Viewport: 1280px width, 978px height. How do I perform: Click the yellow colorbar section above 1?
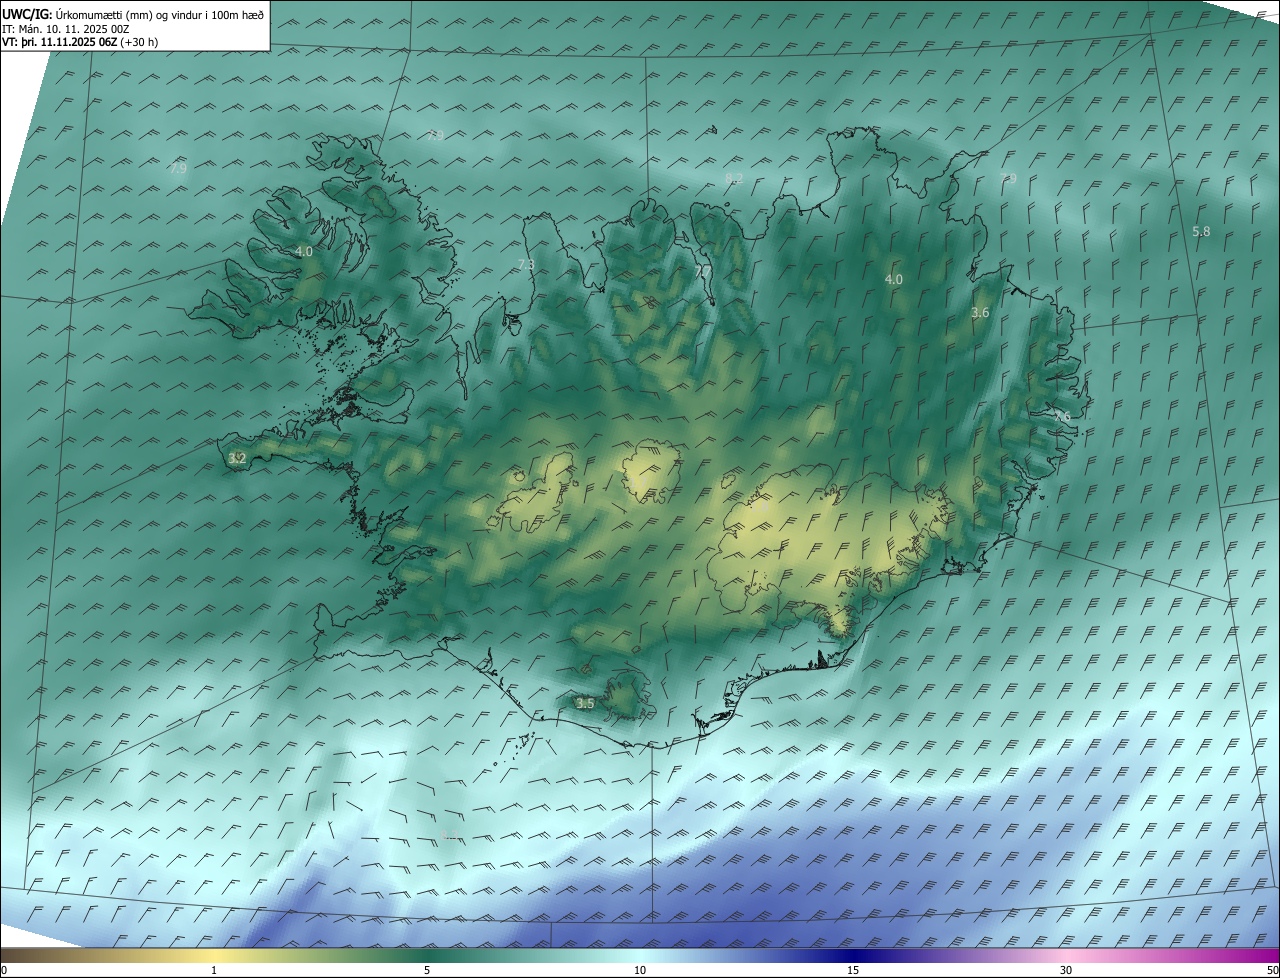click(214, 955)
